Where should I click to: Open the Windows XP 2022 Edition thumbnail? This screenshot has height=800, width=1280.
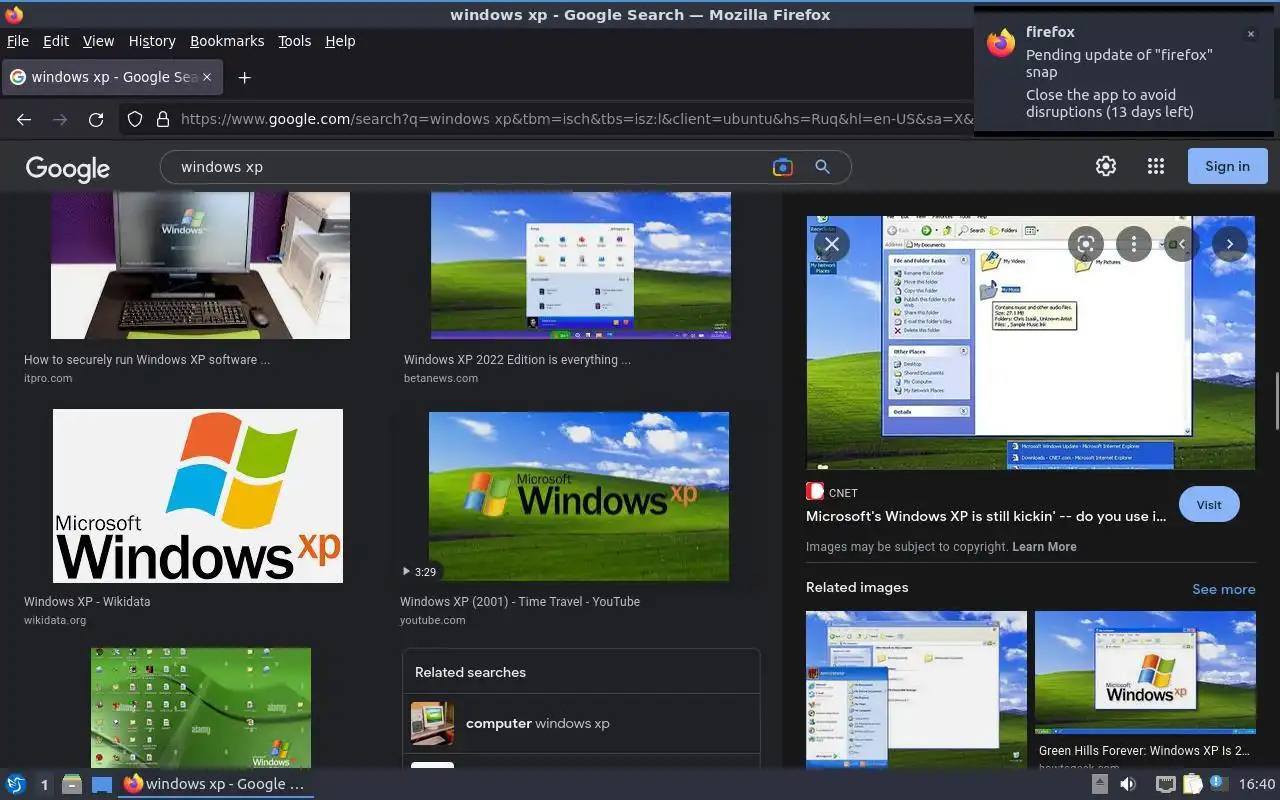point(581,265)
